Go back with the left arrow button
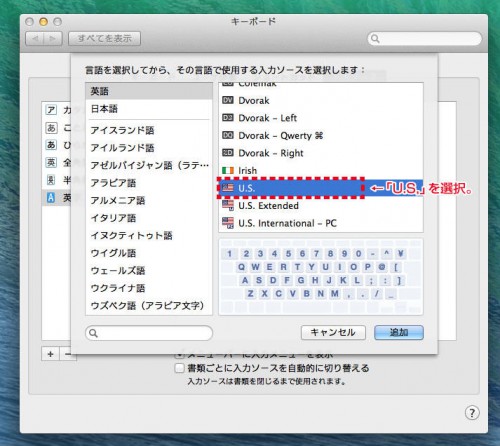 (35, 39)
